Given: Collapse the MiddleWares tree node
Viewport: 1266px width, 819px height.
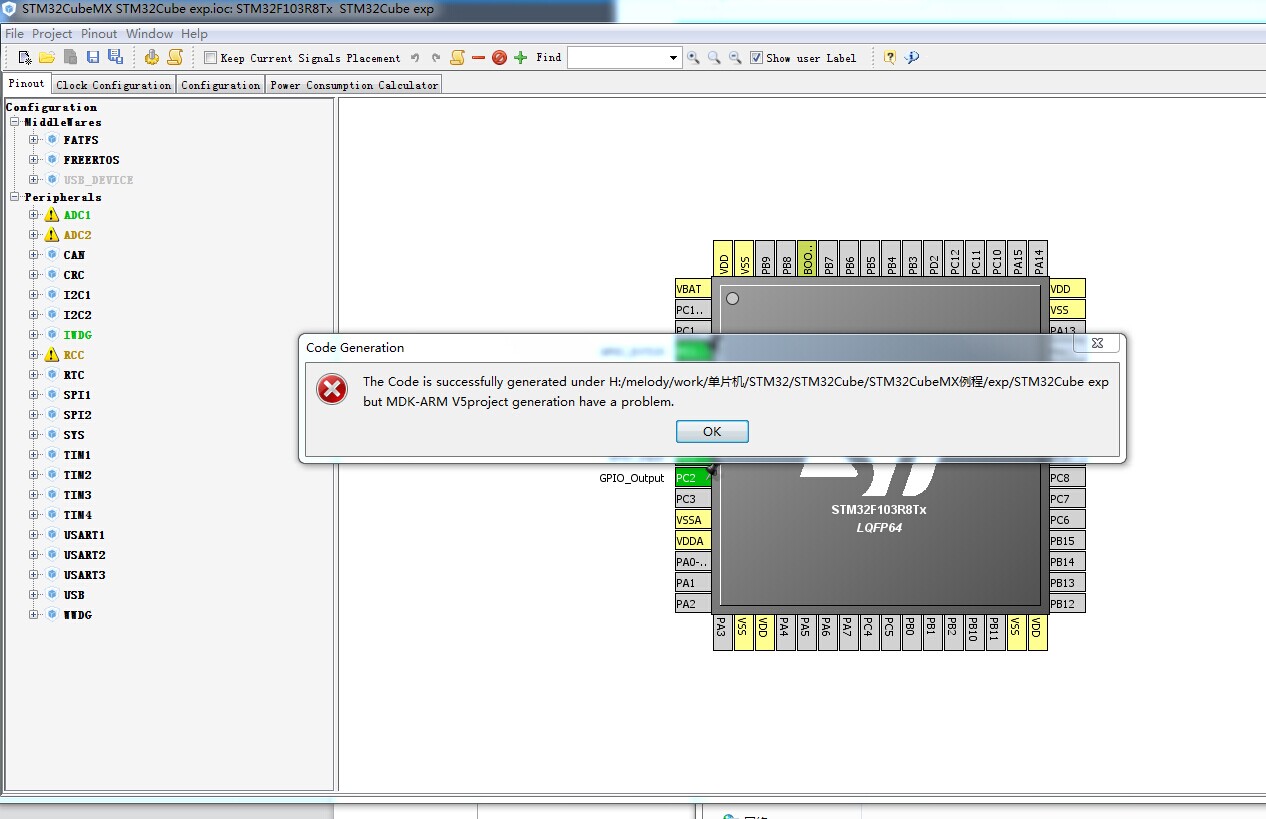Looking at the screenshot, I should (15, 122).
